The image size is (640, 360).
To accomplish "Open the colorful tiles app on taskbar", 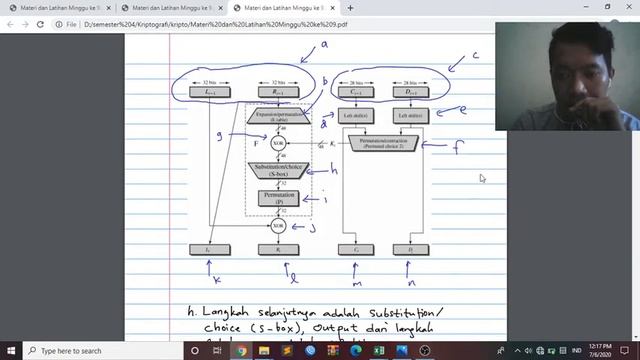I will coord(333,351).
